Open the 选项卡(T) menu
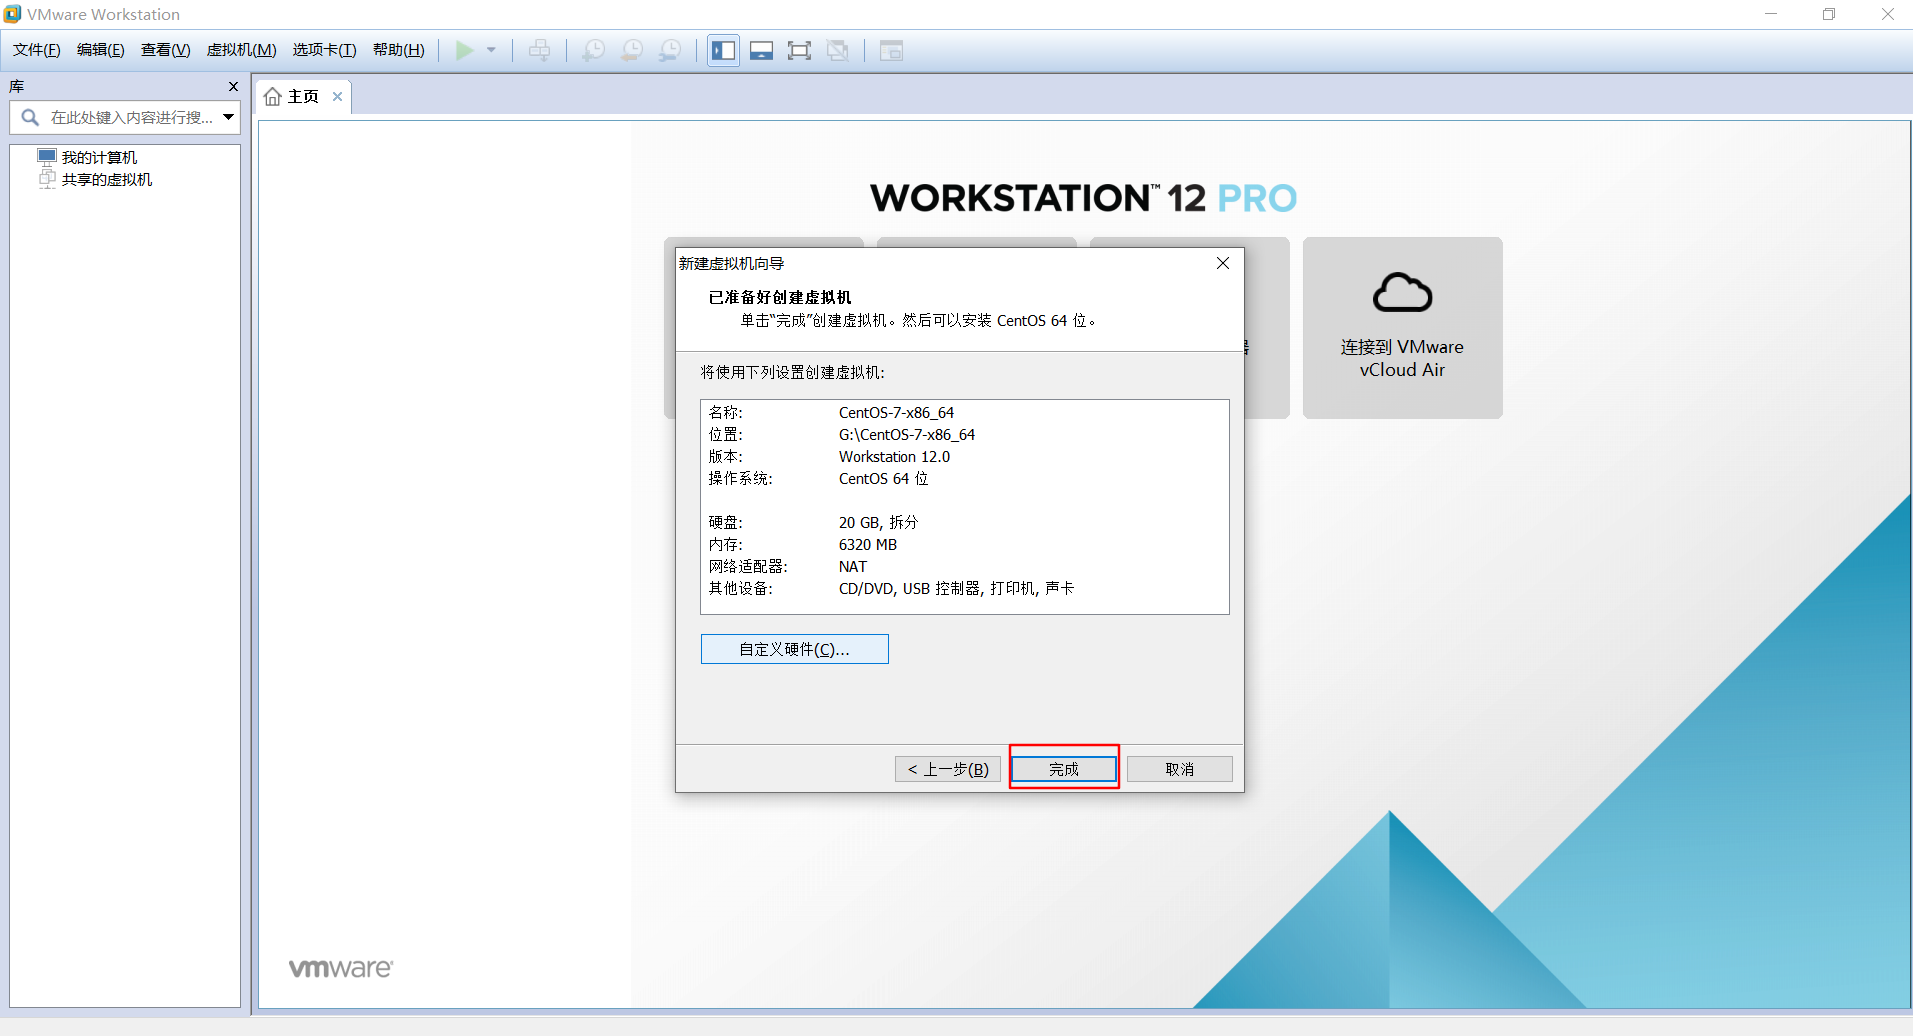 [324, 50]
